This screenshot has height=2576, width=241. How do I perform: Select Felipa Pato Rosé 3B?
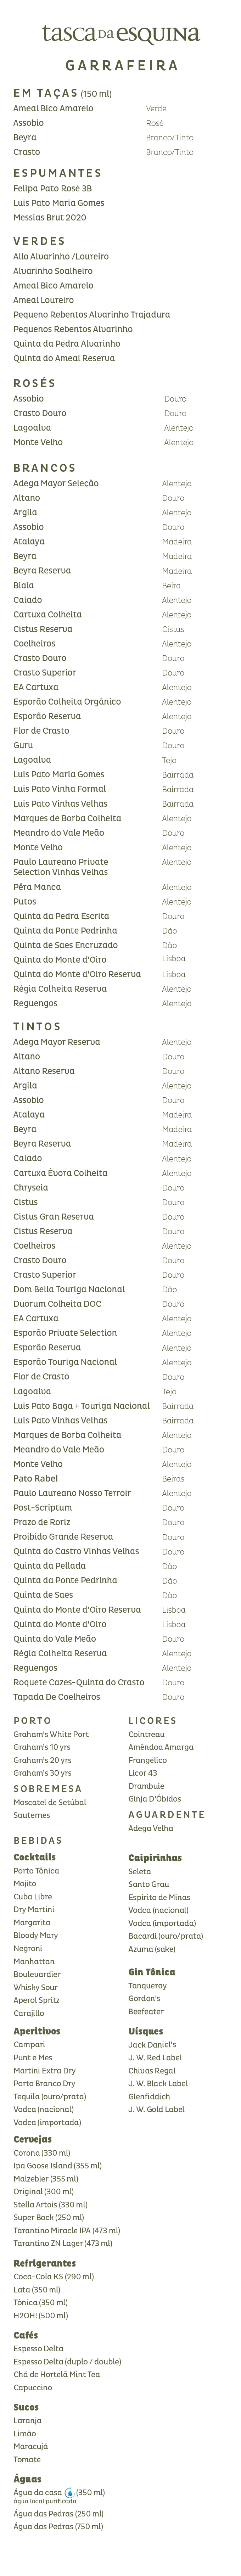tap(52, 188)
